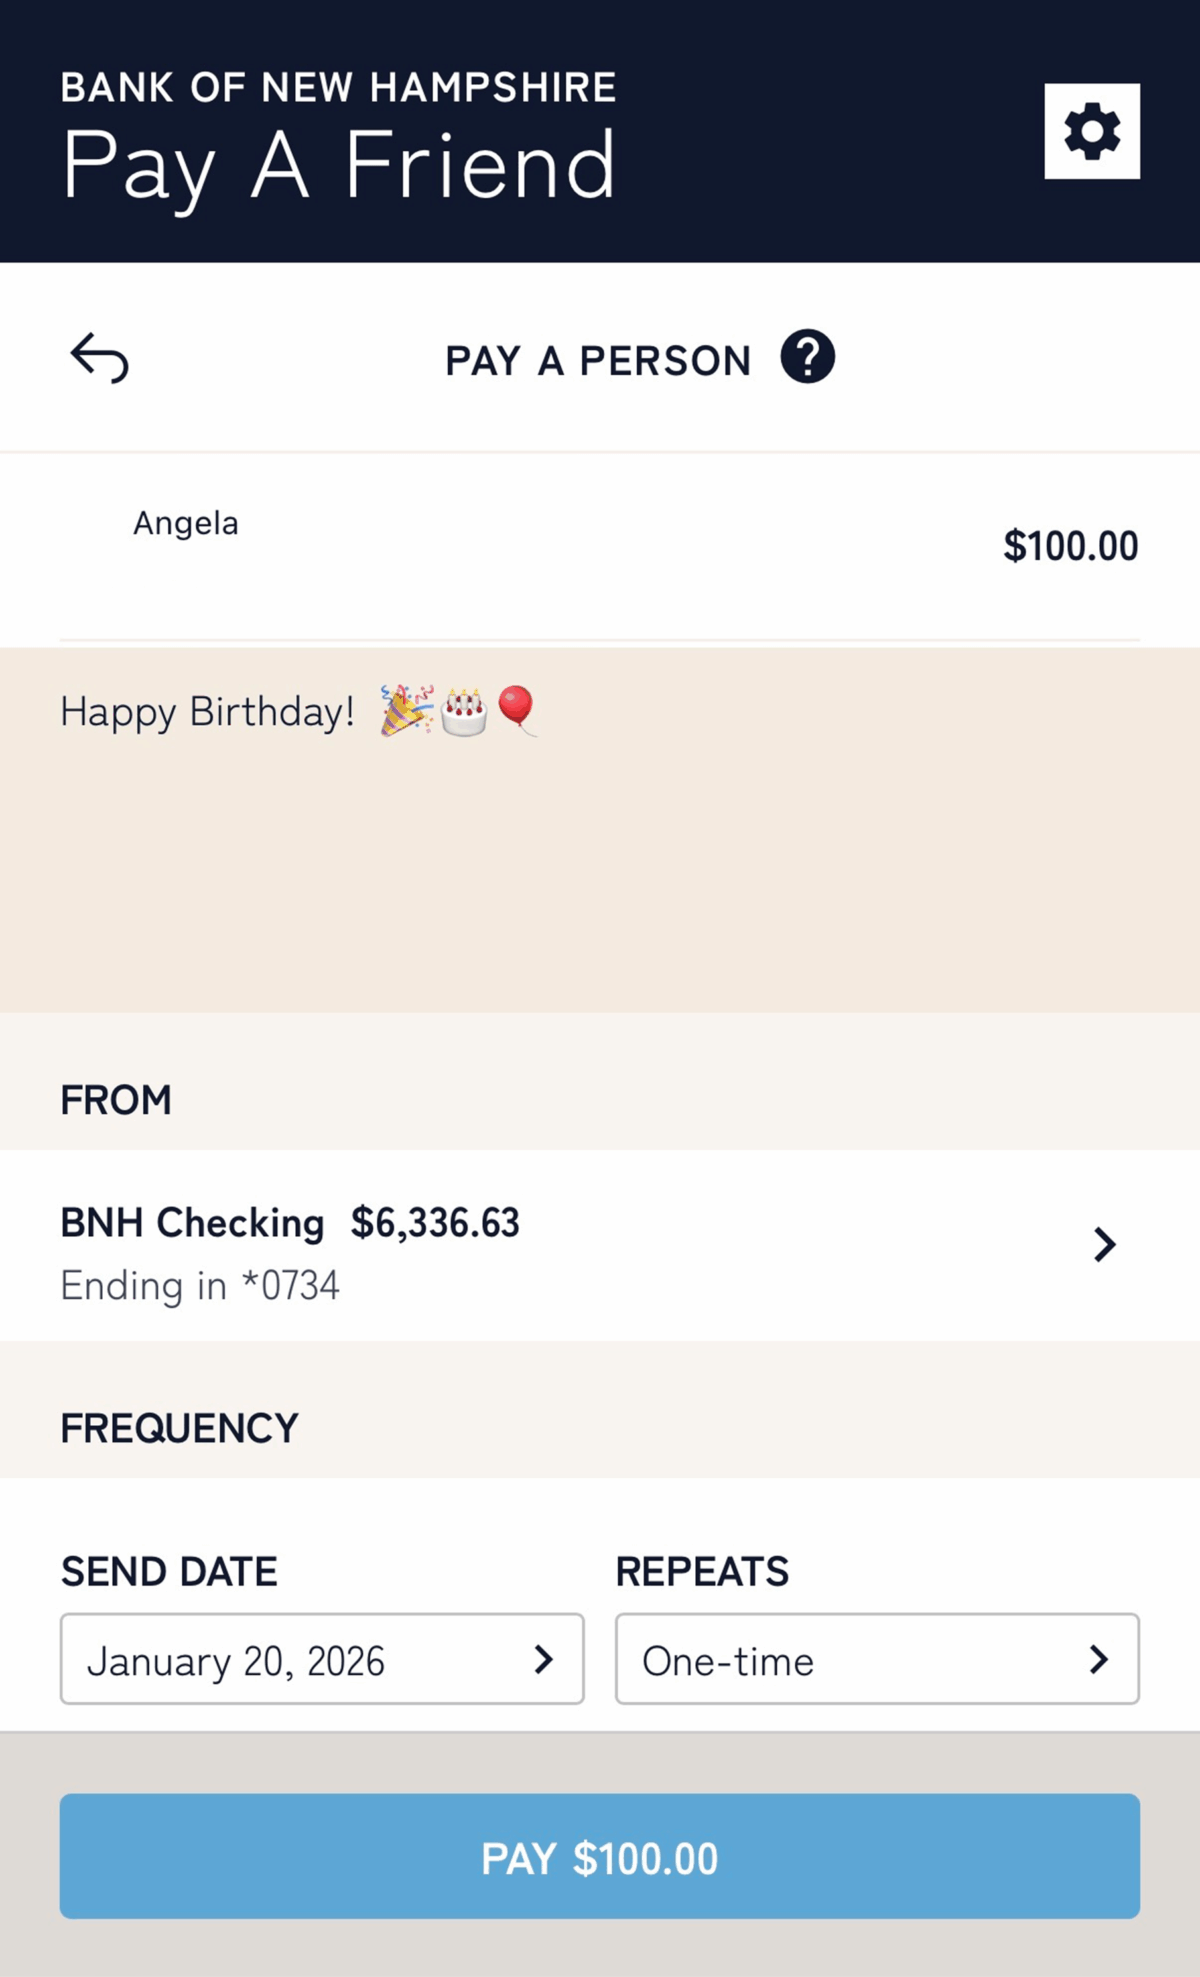Click the red balloon emoji
The image size is (1200, 1977).
click(516, 709)
